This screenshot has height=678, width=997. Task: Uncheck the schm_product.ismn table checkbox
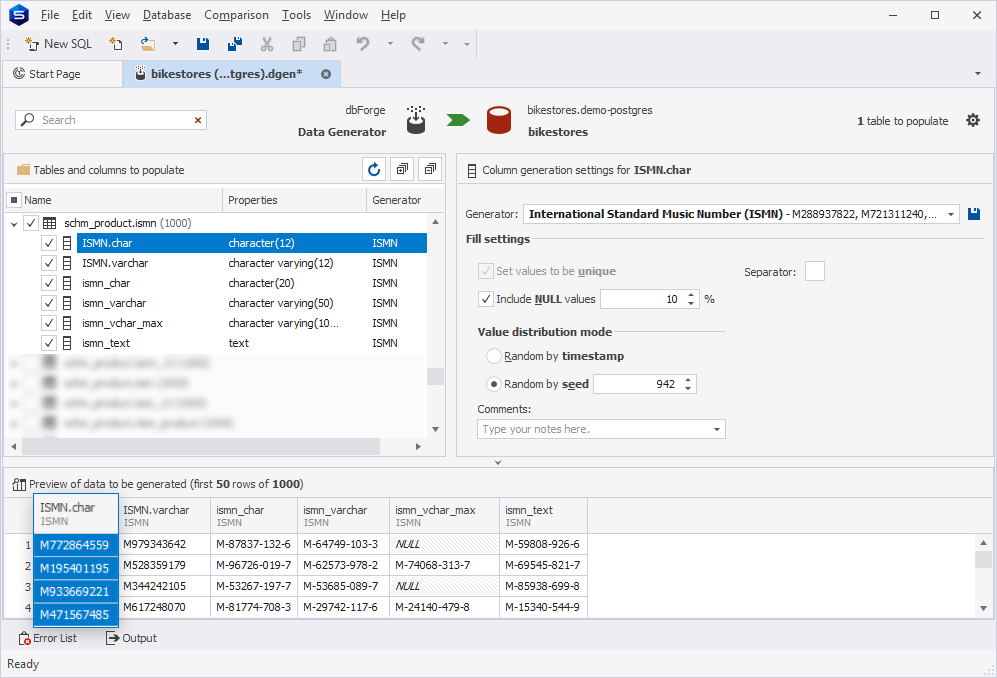pos(31,223)
